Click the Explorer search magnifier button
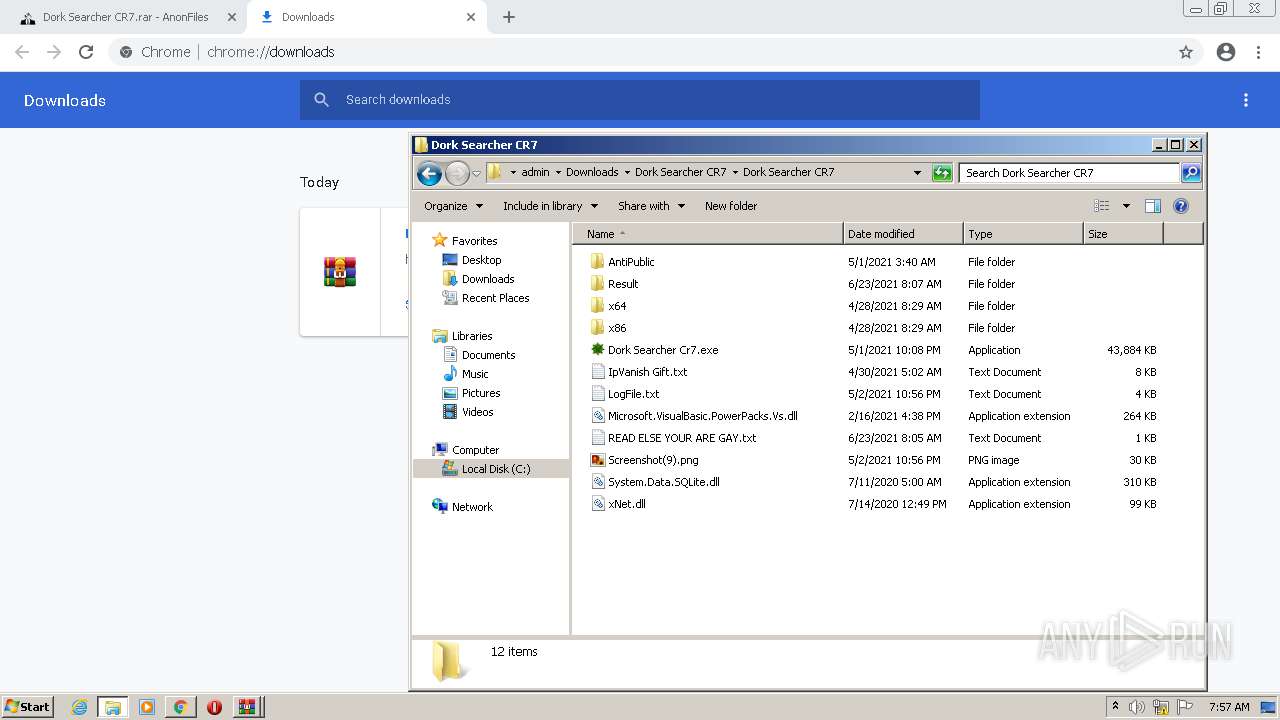Image resolution: width=1280 pixels, height=720 pixels. point(1190,173)
